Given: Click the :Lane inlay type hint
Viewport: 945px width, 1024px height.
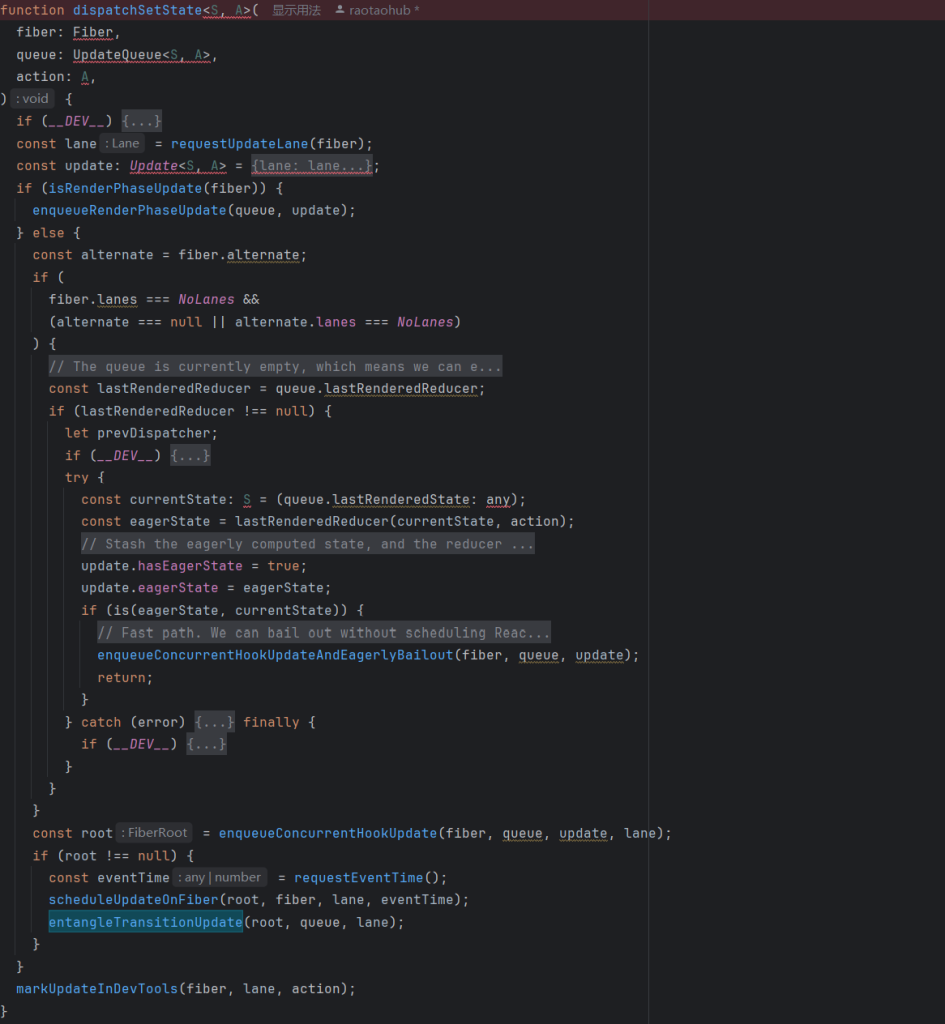Looking at the screenshot, I should [x=121, y=143].
